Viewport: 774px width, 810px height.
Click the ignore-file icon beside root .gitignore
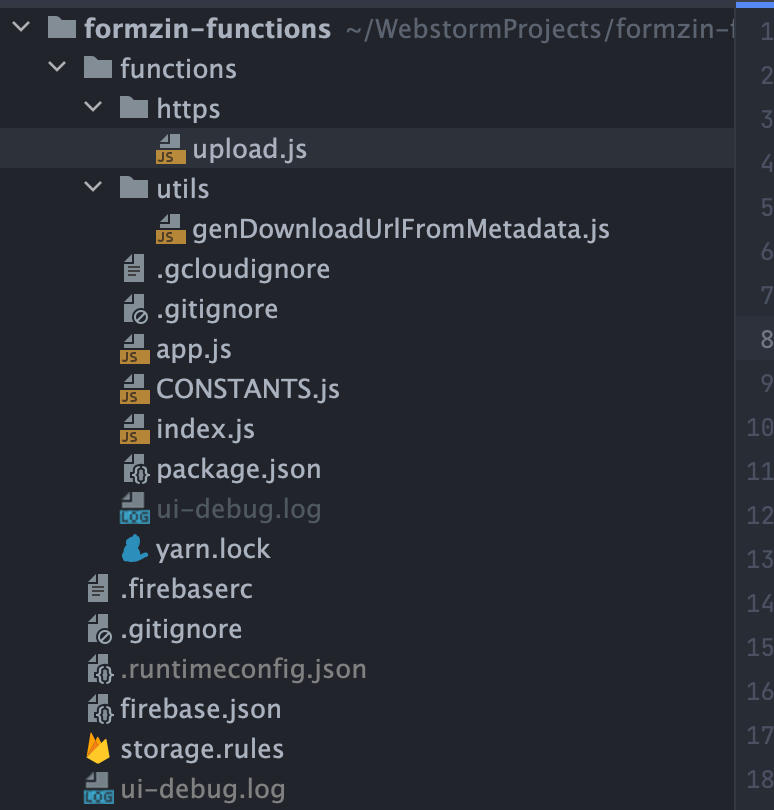[x=98, y=629]
